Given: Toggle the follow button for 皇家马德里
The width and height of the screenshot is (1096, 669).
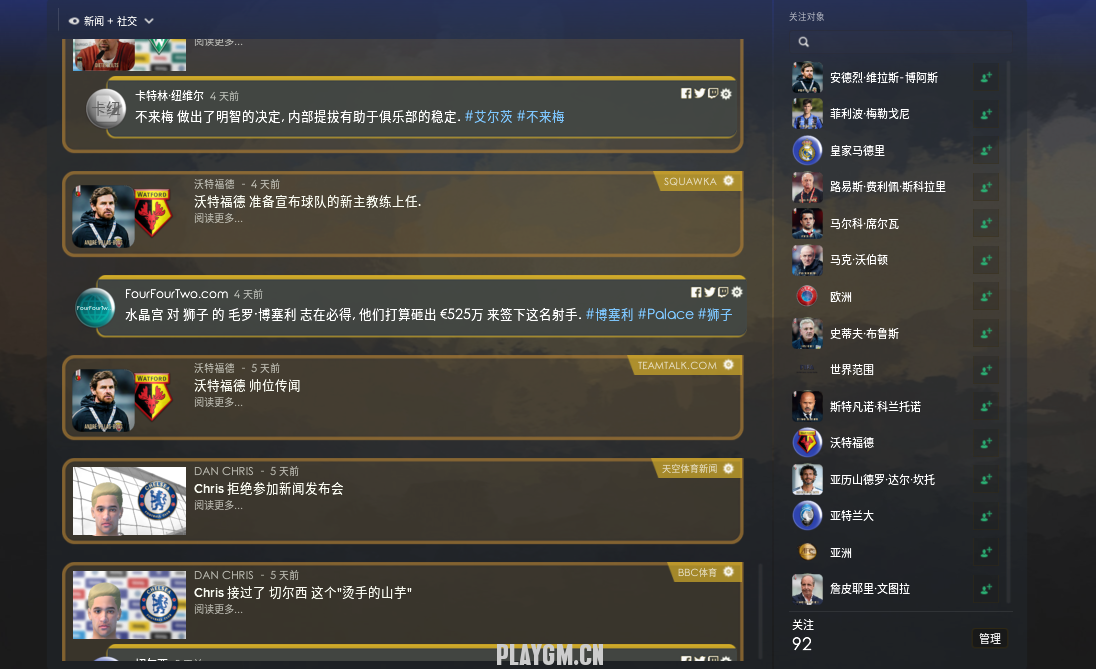Looking at the screenshot, I should point(986,150).
